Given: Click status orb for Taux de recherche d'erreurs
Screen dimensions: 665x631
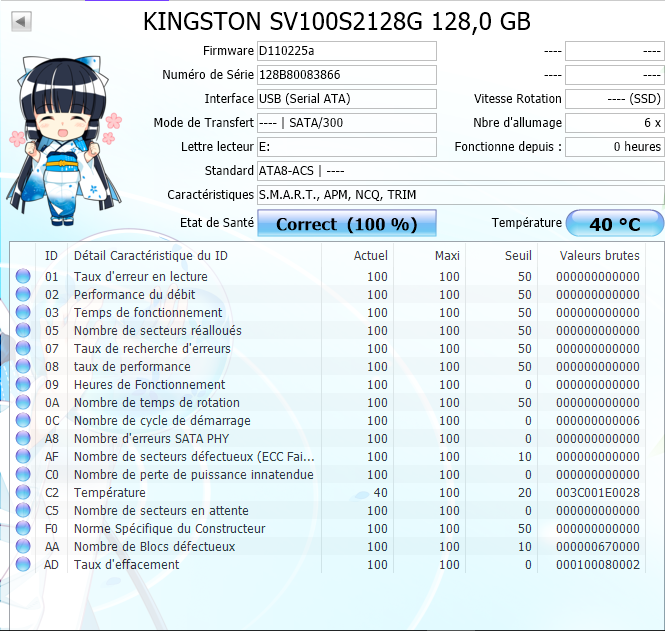Looking at the screenshot, I should click(x=23, y=348).
